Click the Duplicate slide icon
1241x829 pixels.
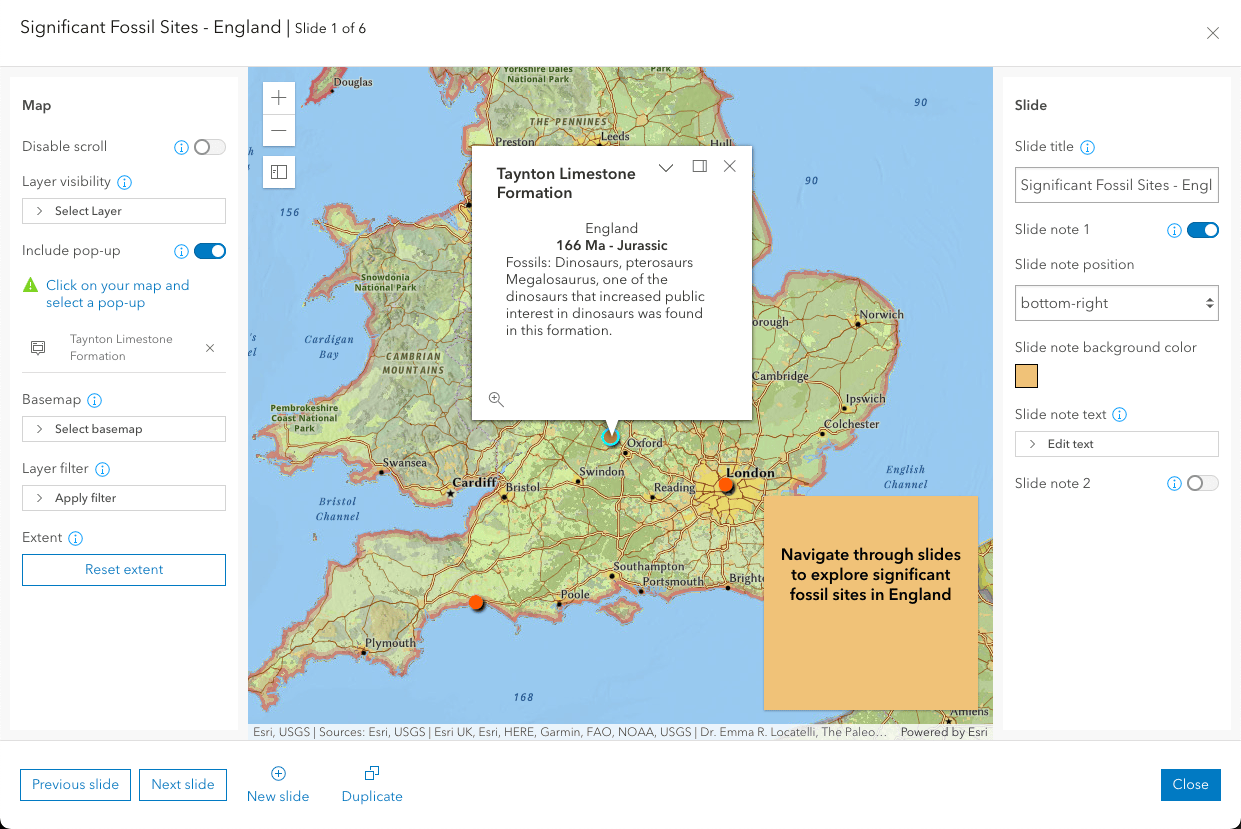click(x=372, y=773)
